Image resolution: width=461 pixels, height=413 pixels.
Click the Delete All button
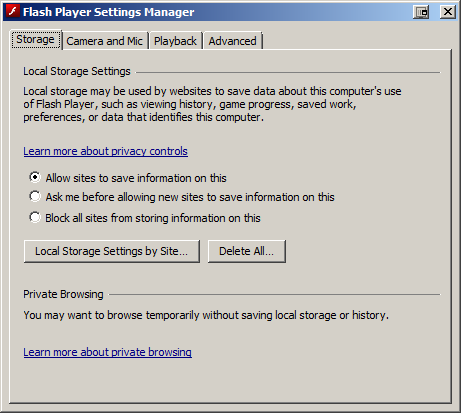click(x=247, y=251)
